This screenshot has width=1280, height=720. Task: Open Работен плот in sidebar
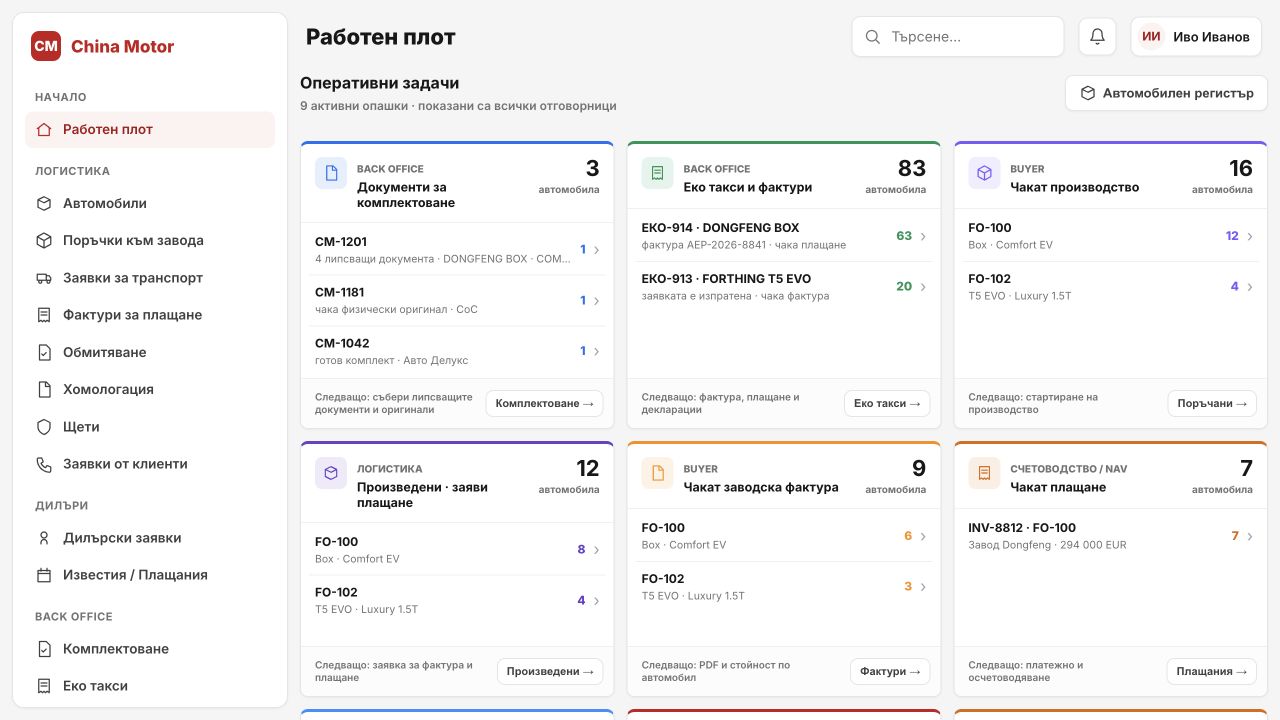click(x=150, y=129)
